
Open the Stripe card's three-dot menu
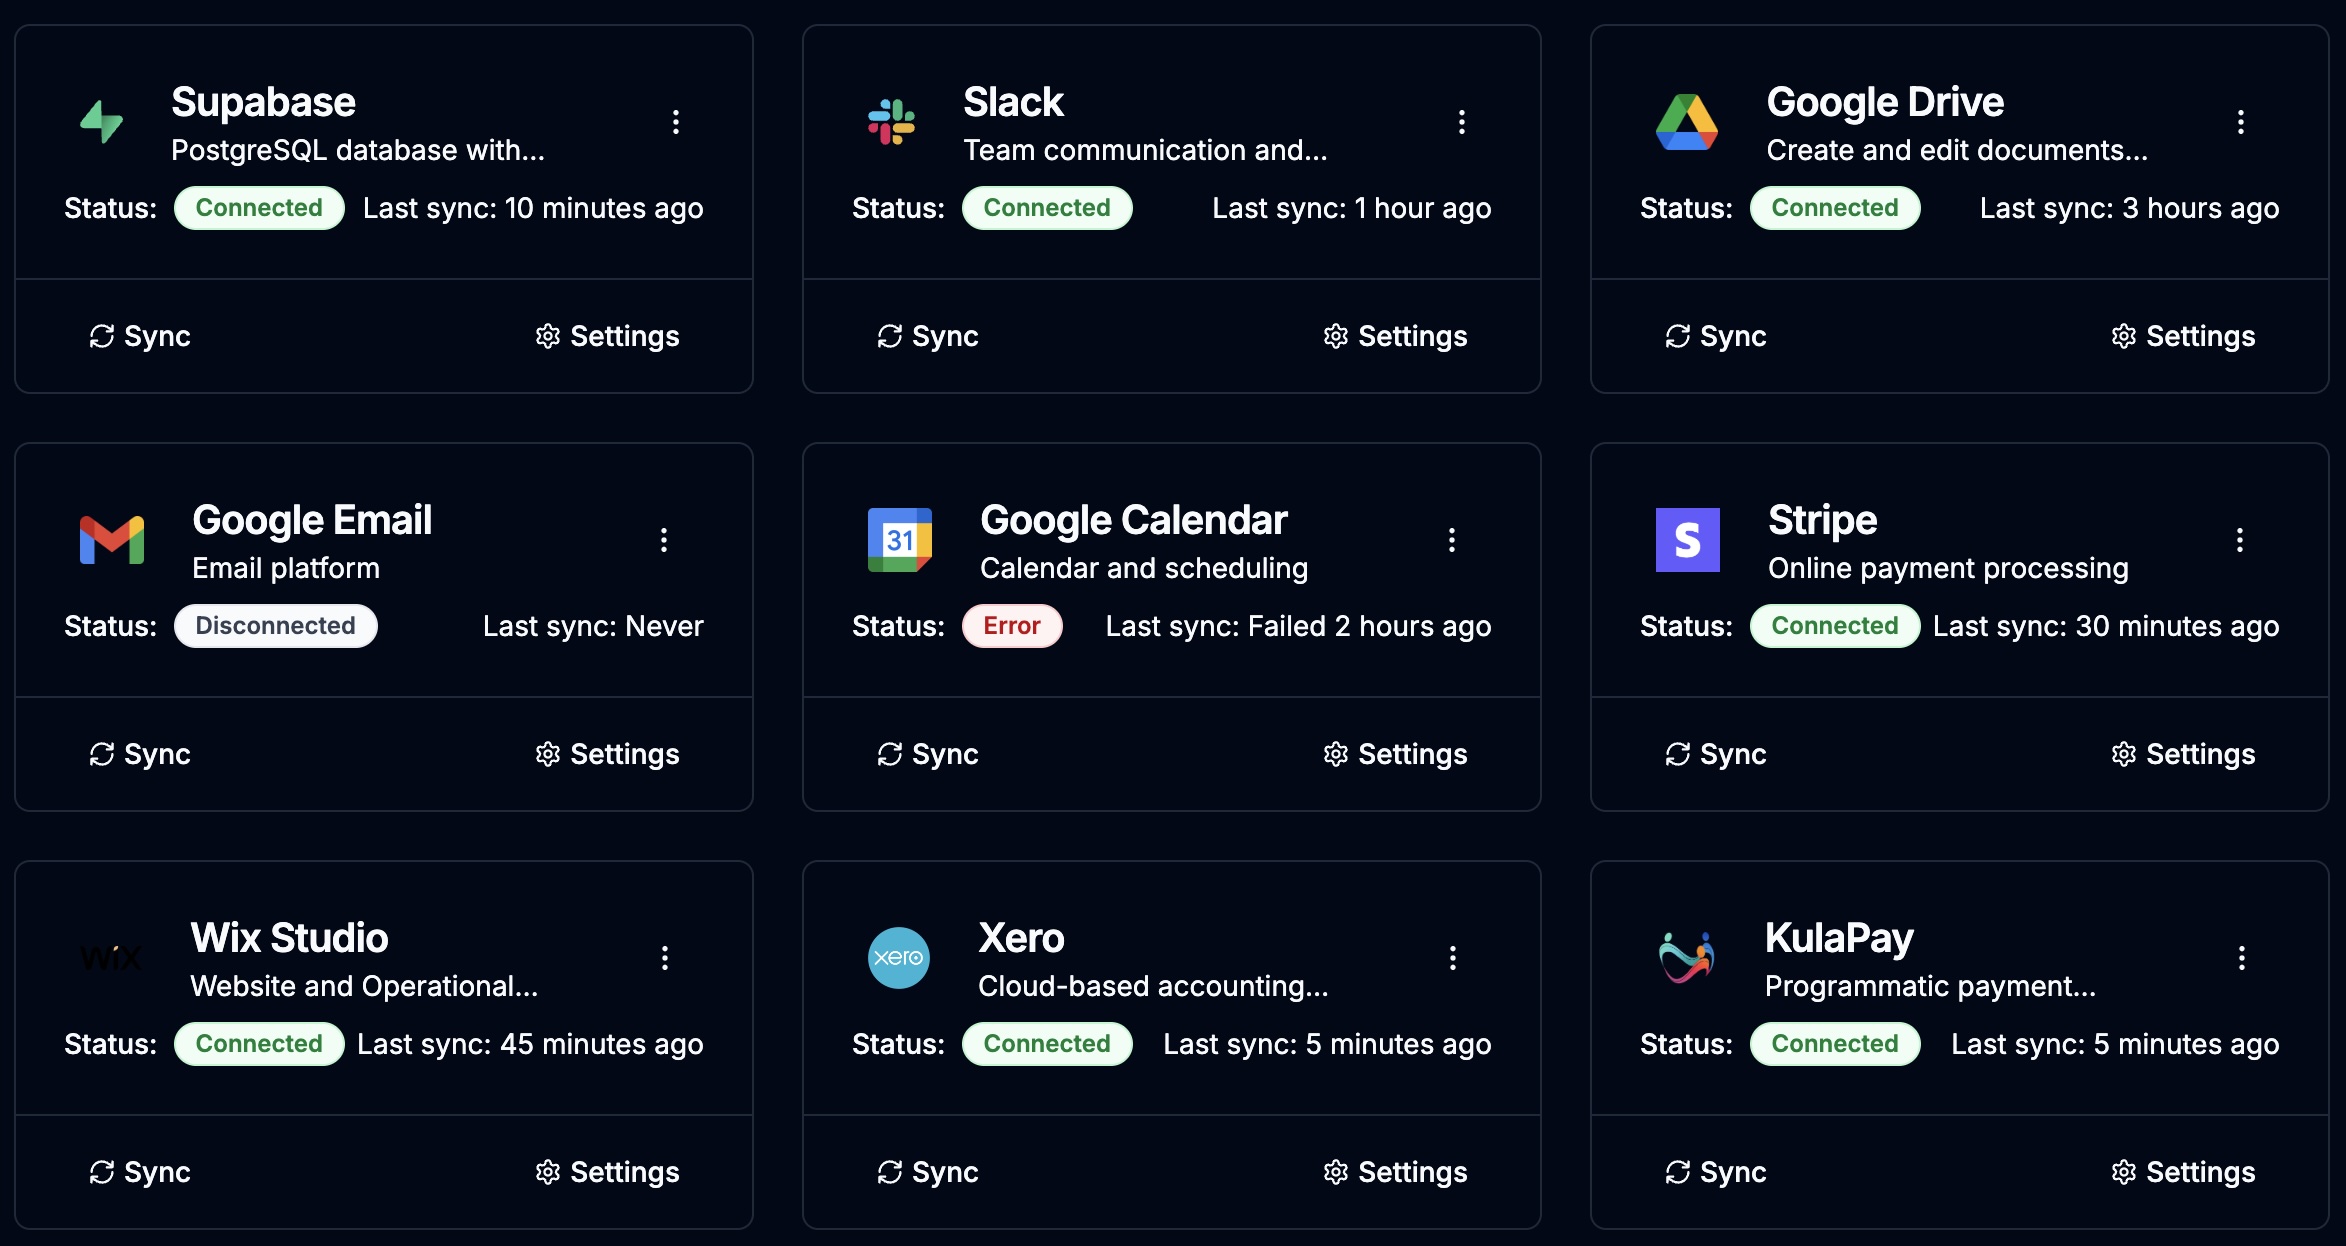click(x=2240, y=540)
